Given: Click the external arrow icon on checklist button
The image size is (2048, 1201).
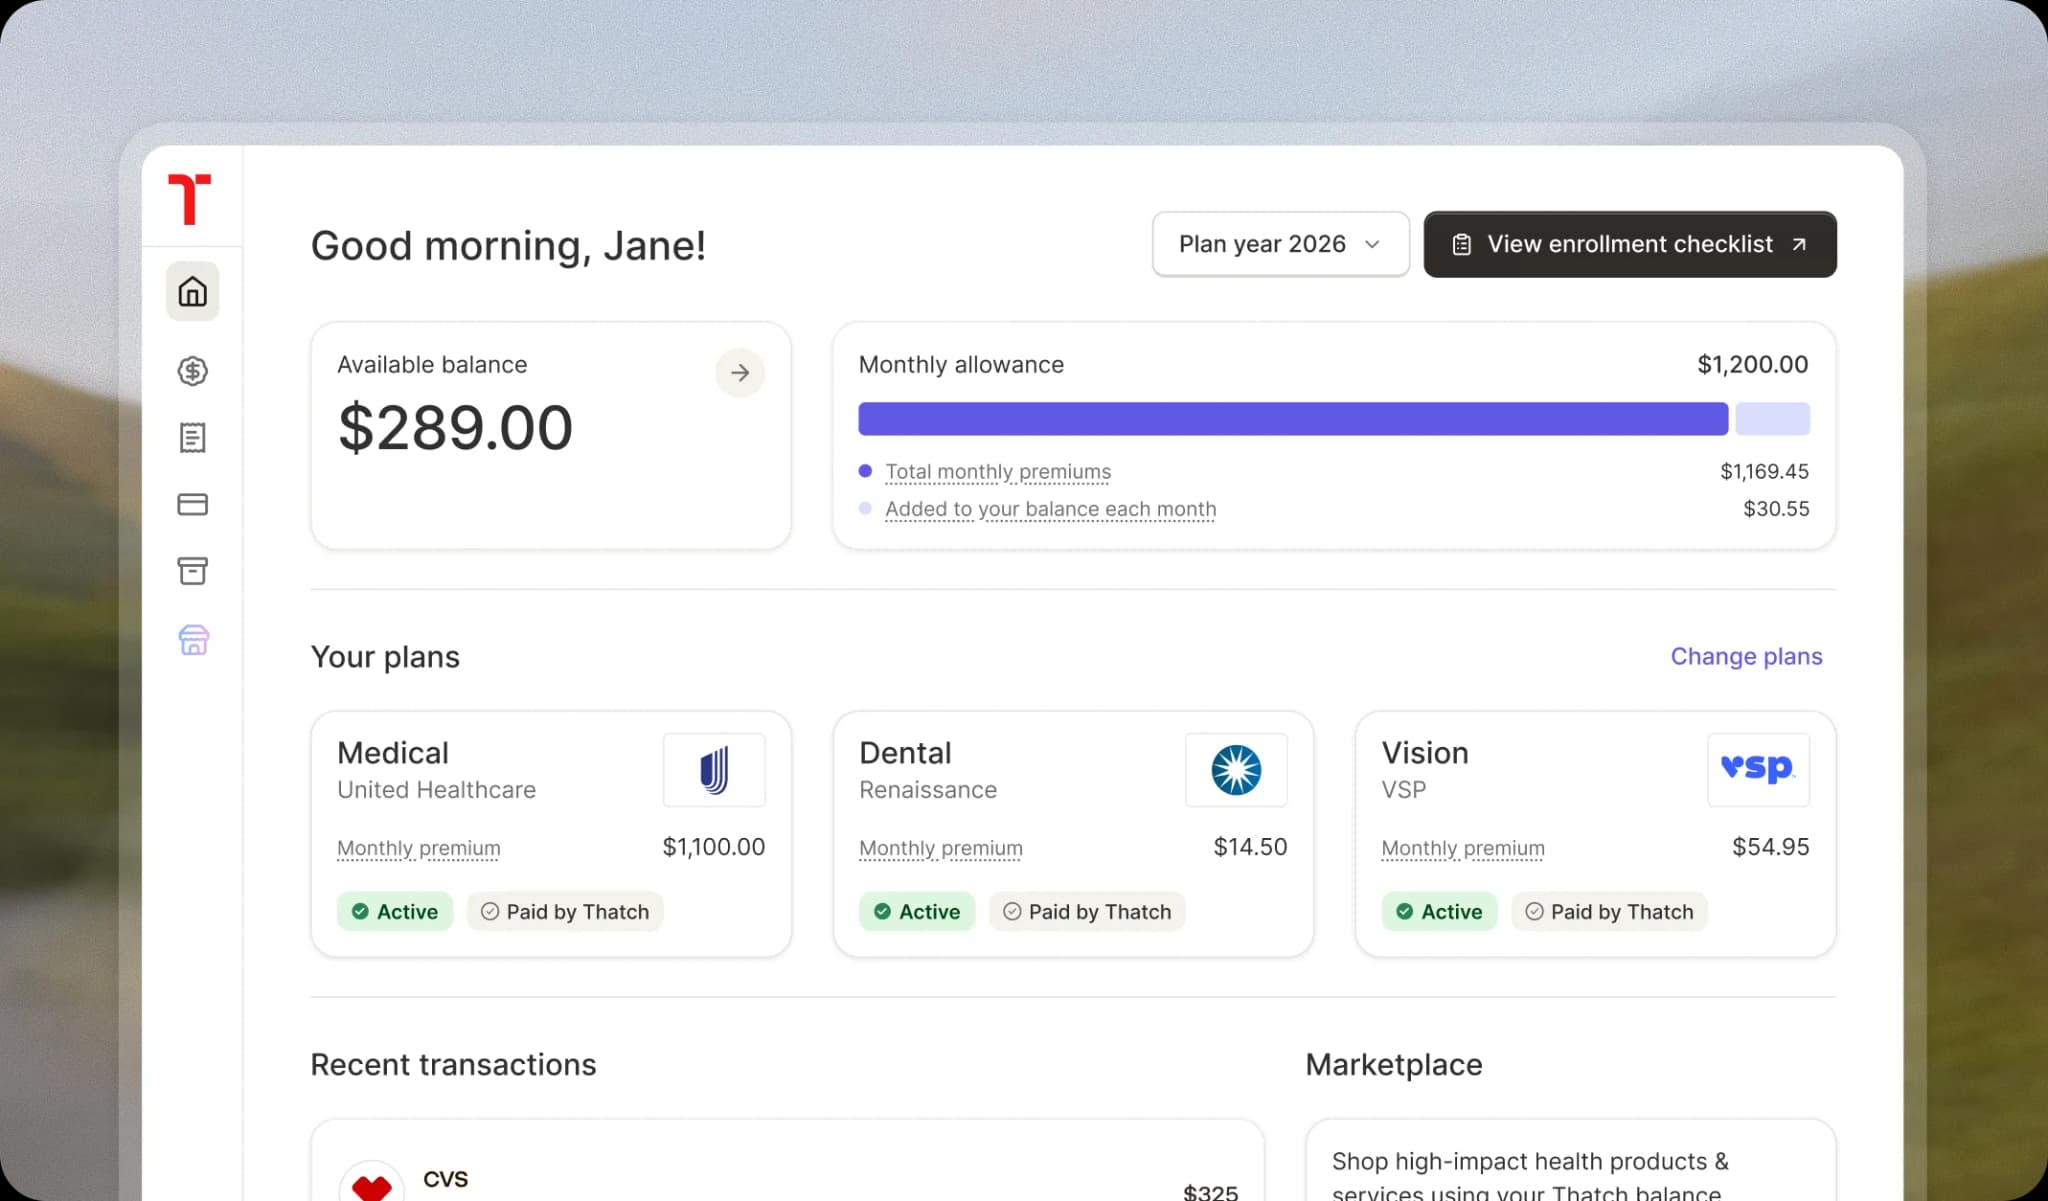Looking at the screenshot, I should click(1799, 244).
